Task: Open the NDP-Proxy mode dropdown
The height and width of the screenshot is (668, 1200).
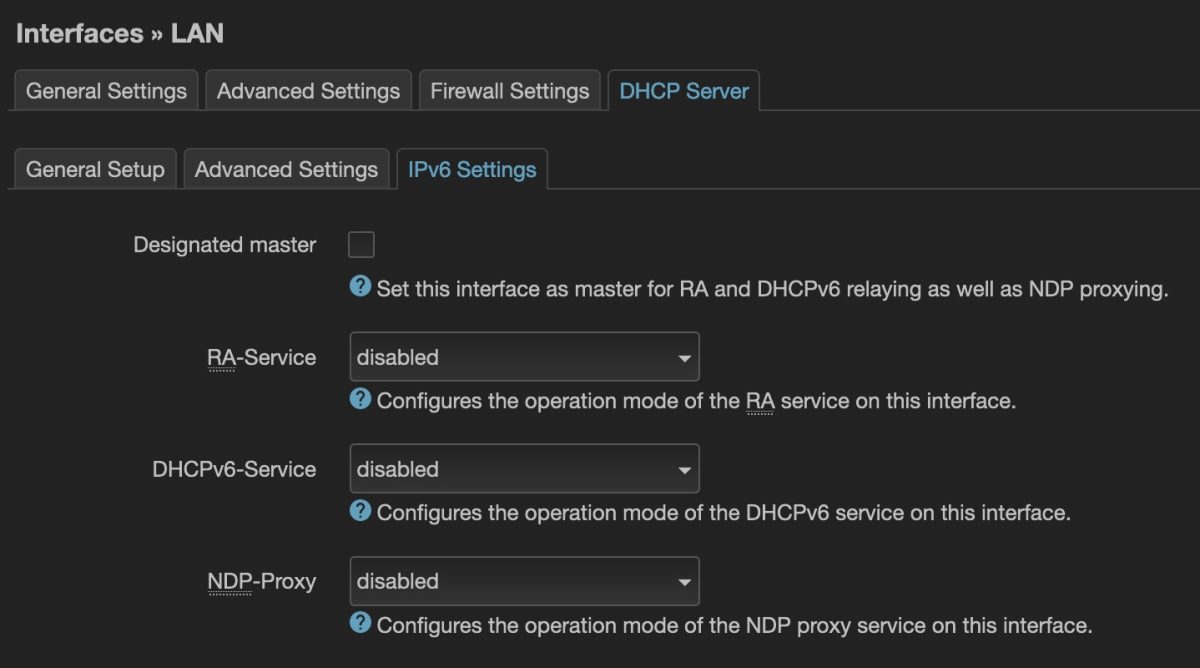Action: point(524,581)
